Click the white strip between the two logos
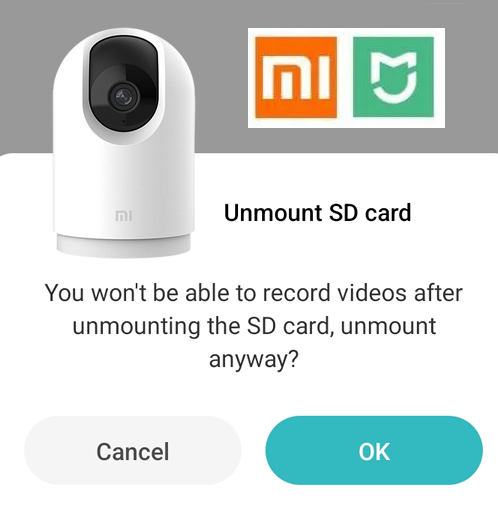 coord(345,77)
